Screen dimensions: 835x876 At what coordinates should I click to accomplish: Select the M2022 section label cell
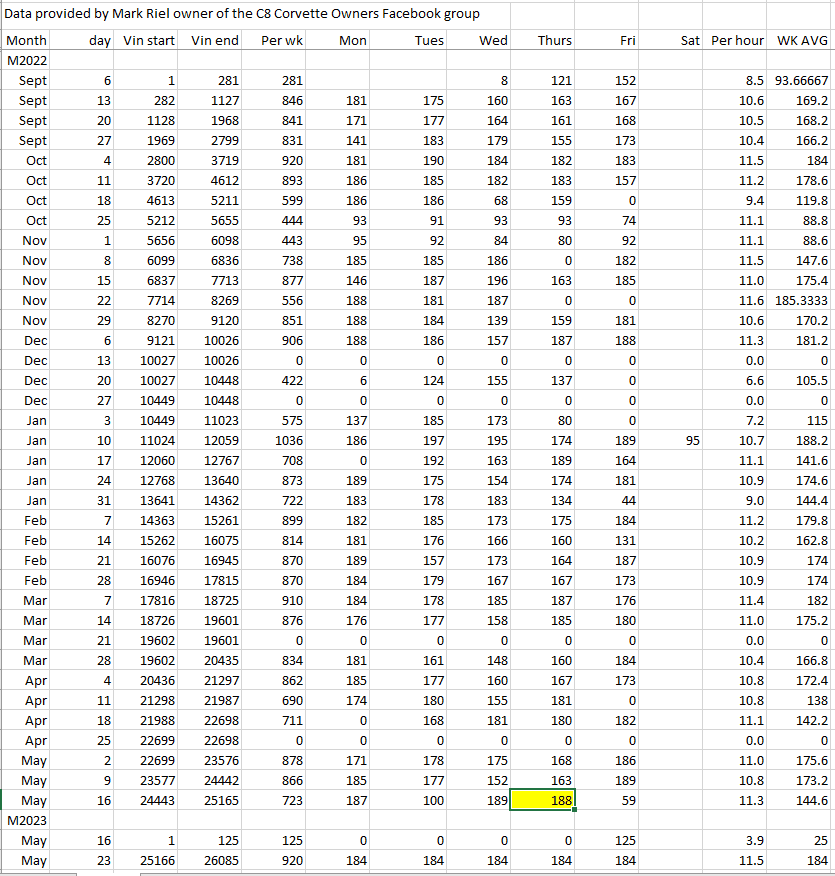click(28, 60)
